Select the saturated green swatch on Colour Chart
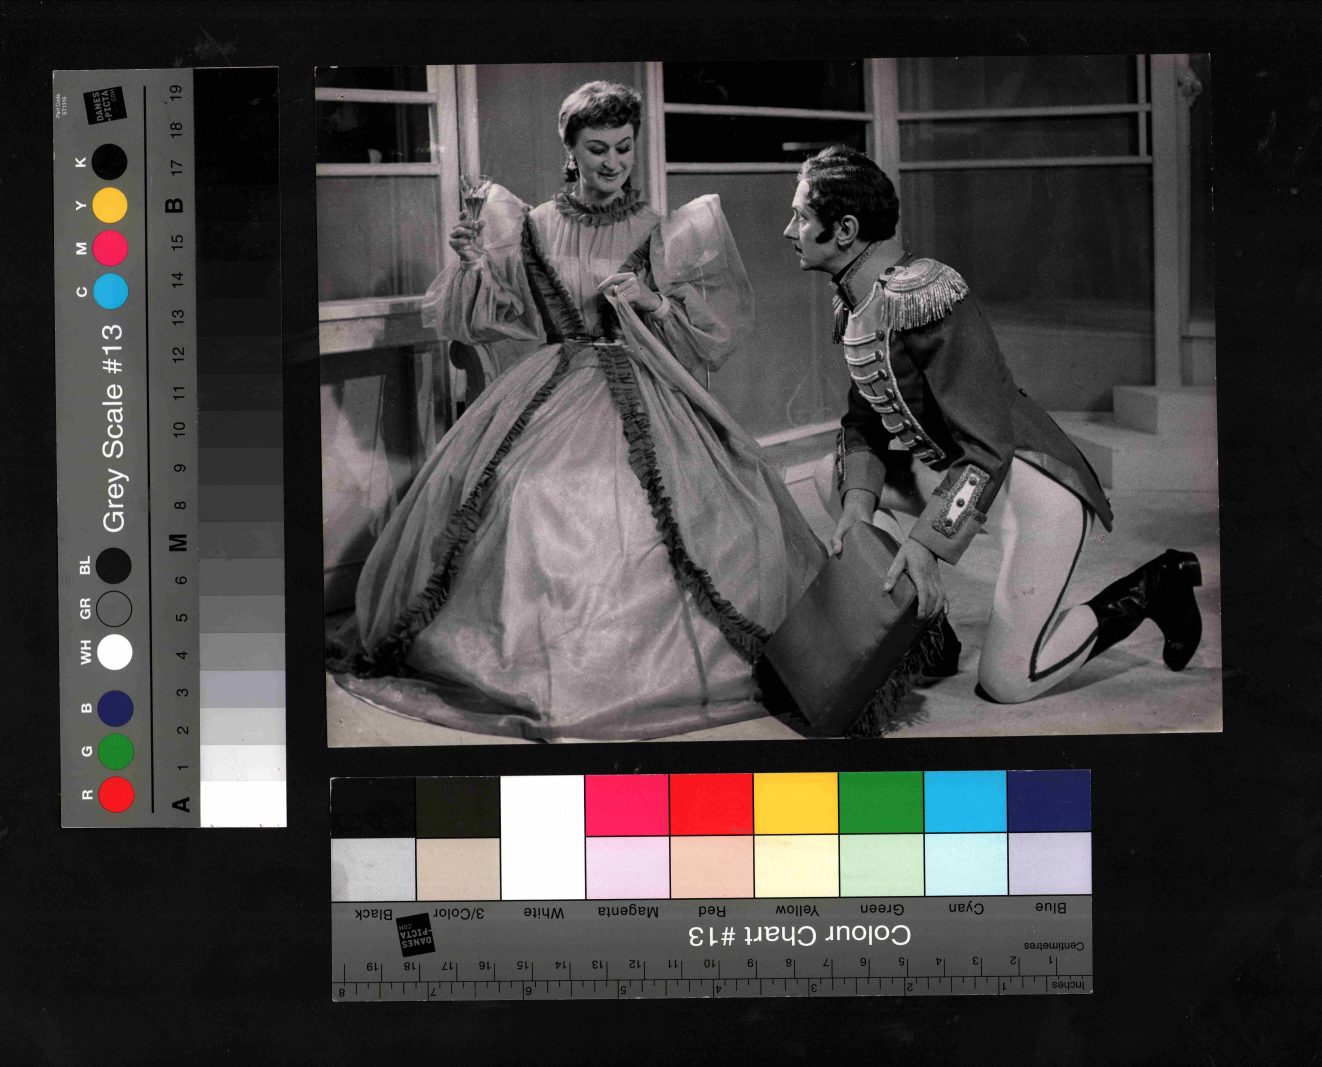 click(x=881, y=802)
